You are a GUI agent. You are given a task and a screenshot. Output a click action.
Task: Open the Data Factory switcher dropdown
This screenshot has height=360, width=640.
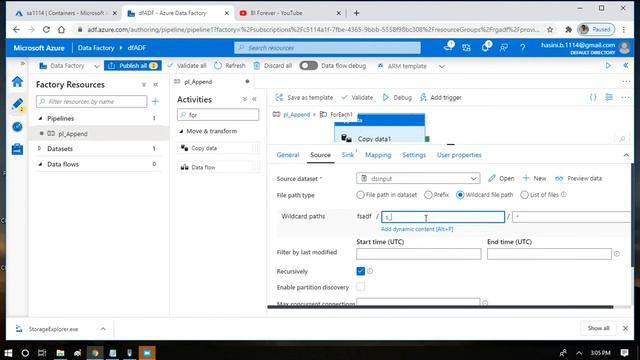pos(97,66)
